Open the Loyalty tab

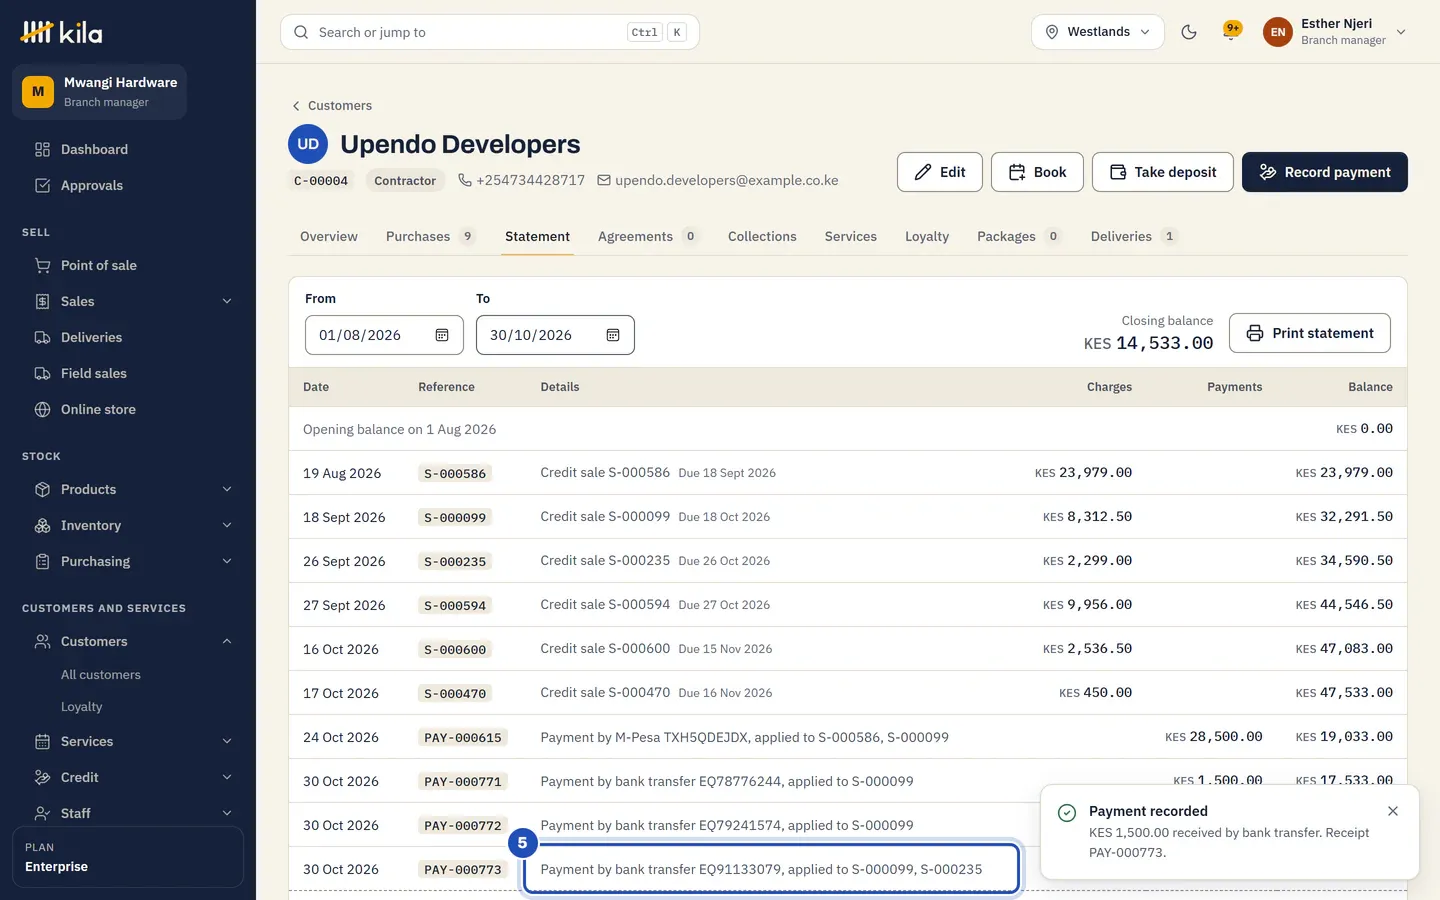[x=927, y=236]
